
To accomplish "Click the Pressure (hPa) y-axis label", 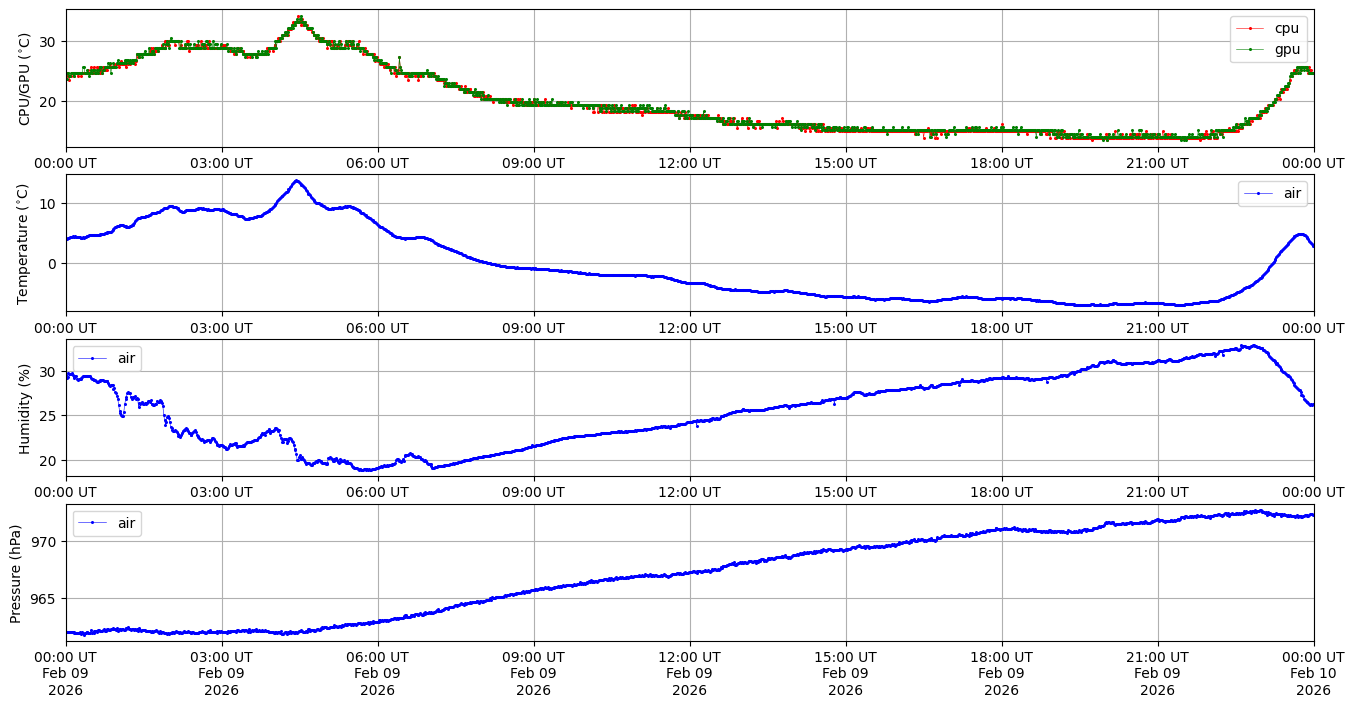I will (17, 573).
